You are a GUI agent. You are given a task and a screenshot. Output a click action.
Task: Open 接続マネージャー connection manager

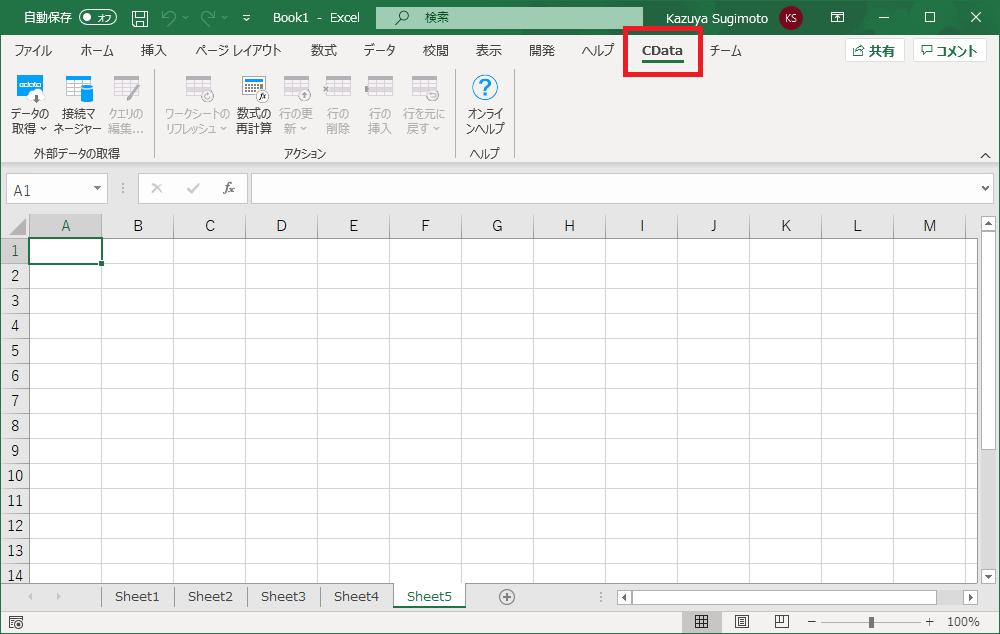click(x=78, y=105)
